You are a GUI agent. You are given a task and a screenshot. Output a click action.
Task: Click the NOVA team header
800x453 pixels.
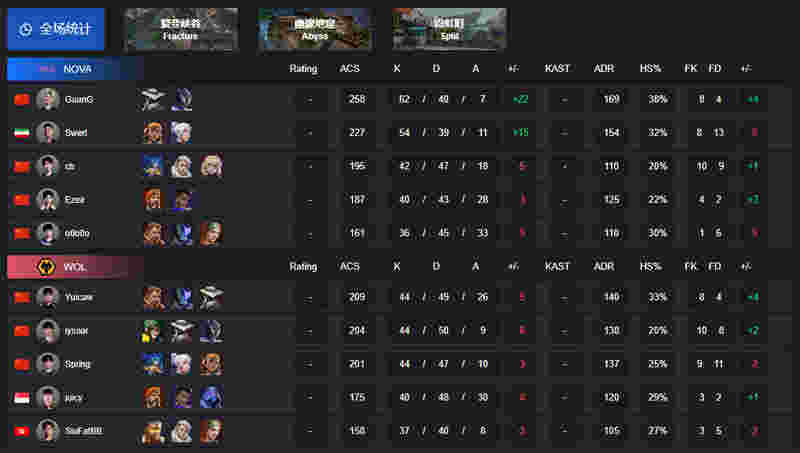click(76, 69)
